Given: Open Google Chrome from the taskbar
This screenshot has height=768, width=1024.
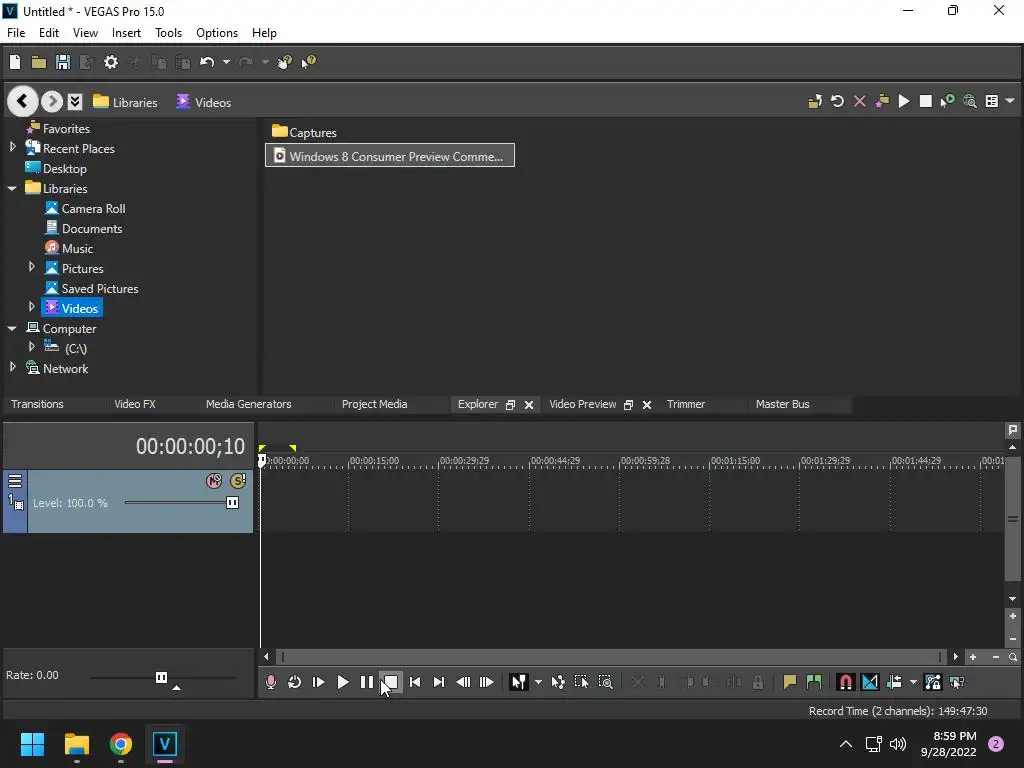Looking at the screenshot, I should click(121, 744).
